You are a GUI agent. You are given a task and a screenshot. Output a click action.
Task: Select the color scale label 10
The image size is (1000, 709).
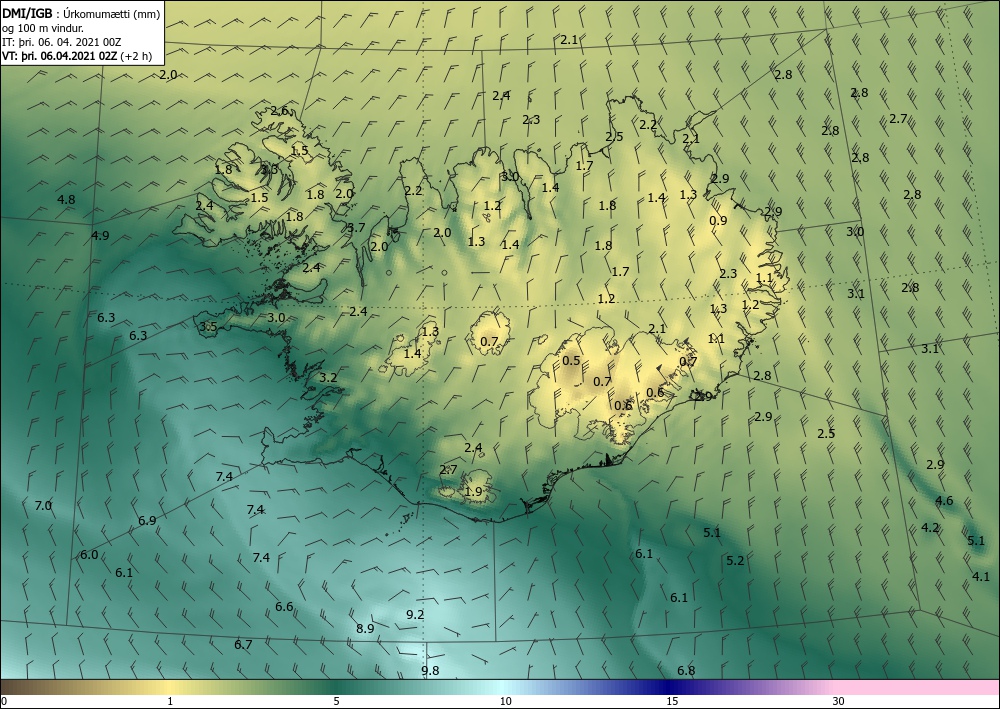point(505,701)
